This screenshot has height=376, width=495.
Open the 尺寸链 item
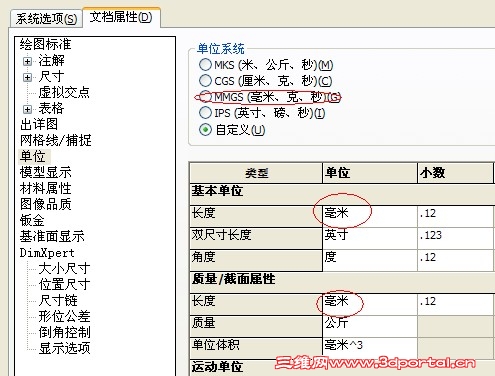(58, 300)
